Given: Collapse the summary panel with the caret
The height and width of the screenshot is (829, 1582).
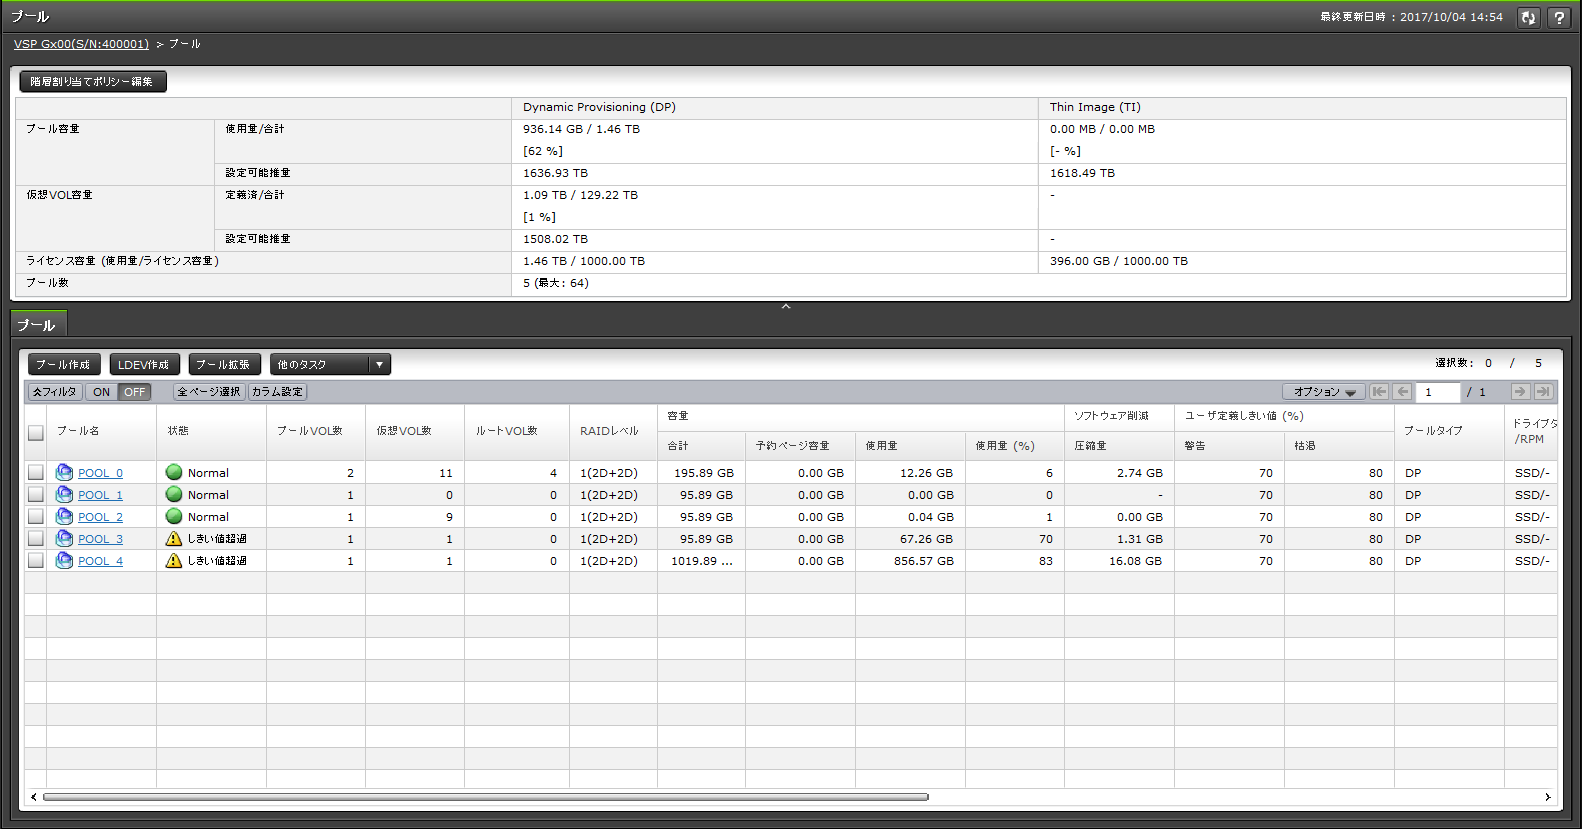Looking at the screenshot, I should [786, 306].
